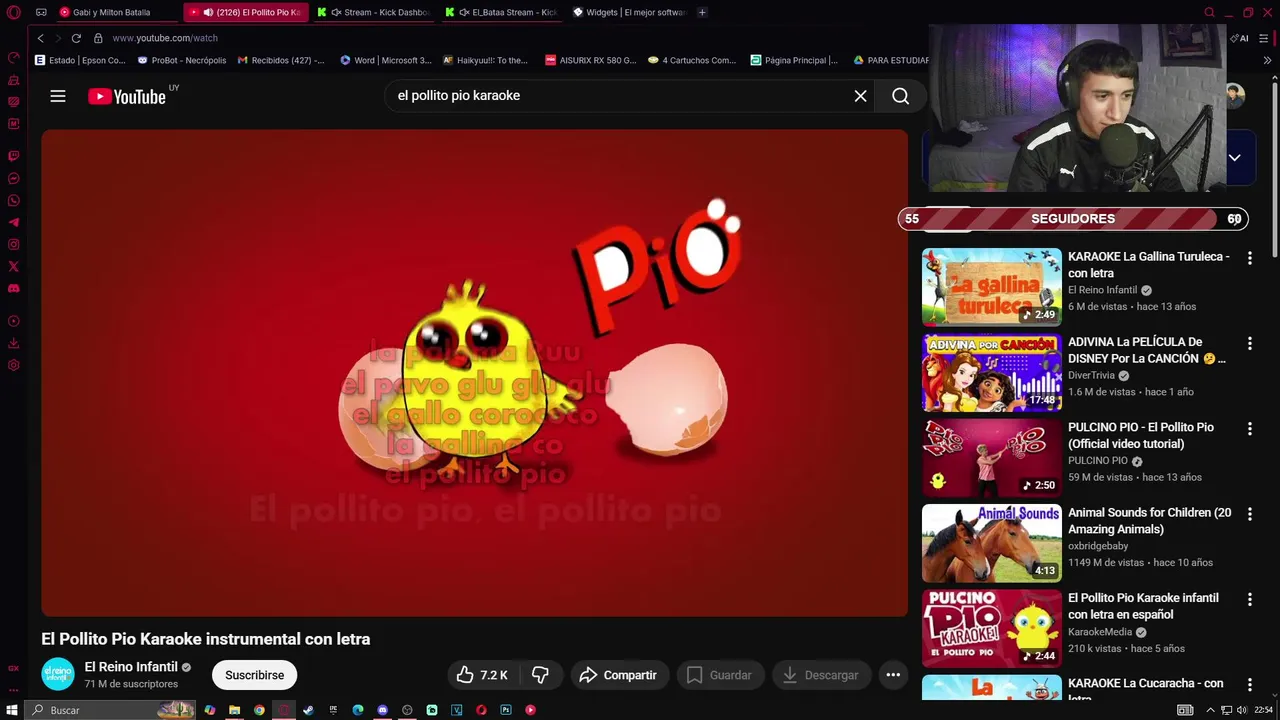The height and width of the screenshot is (720, 1280).
Task: Open options menu for ADIVINA La PELÍCULA video
Action: click(x=1249, y=343)
